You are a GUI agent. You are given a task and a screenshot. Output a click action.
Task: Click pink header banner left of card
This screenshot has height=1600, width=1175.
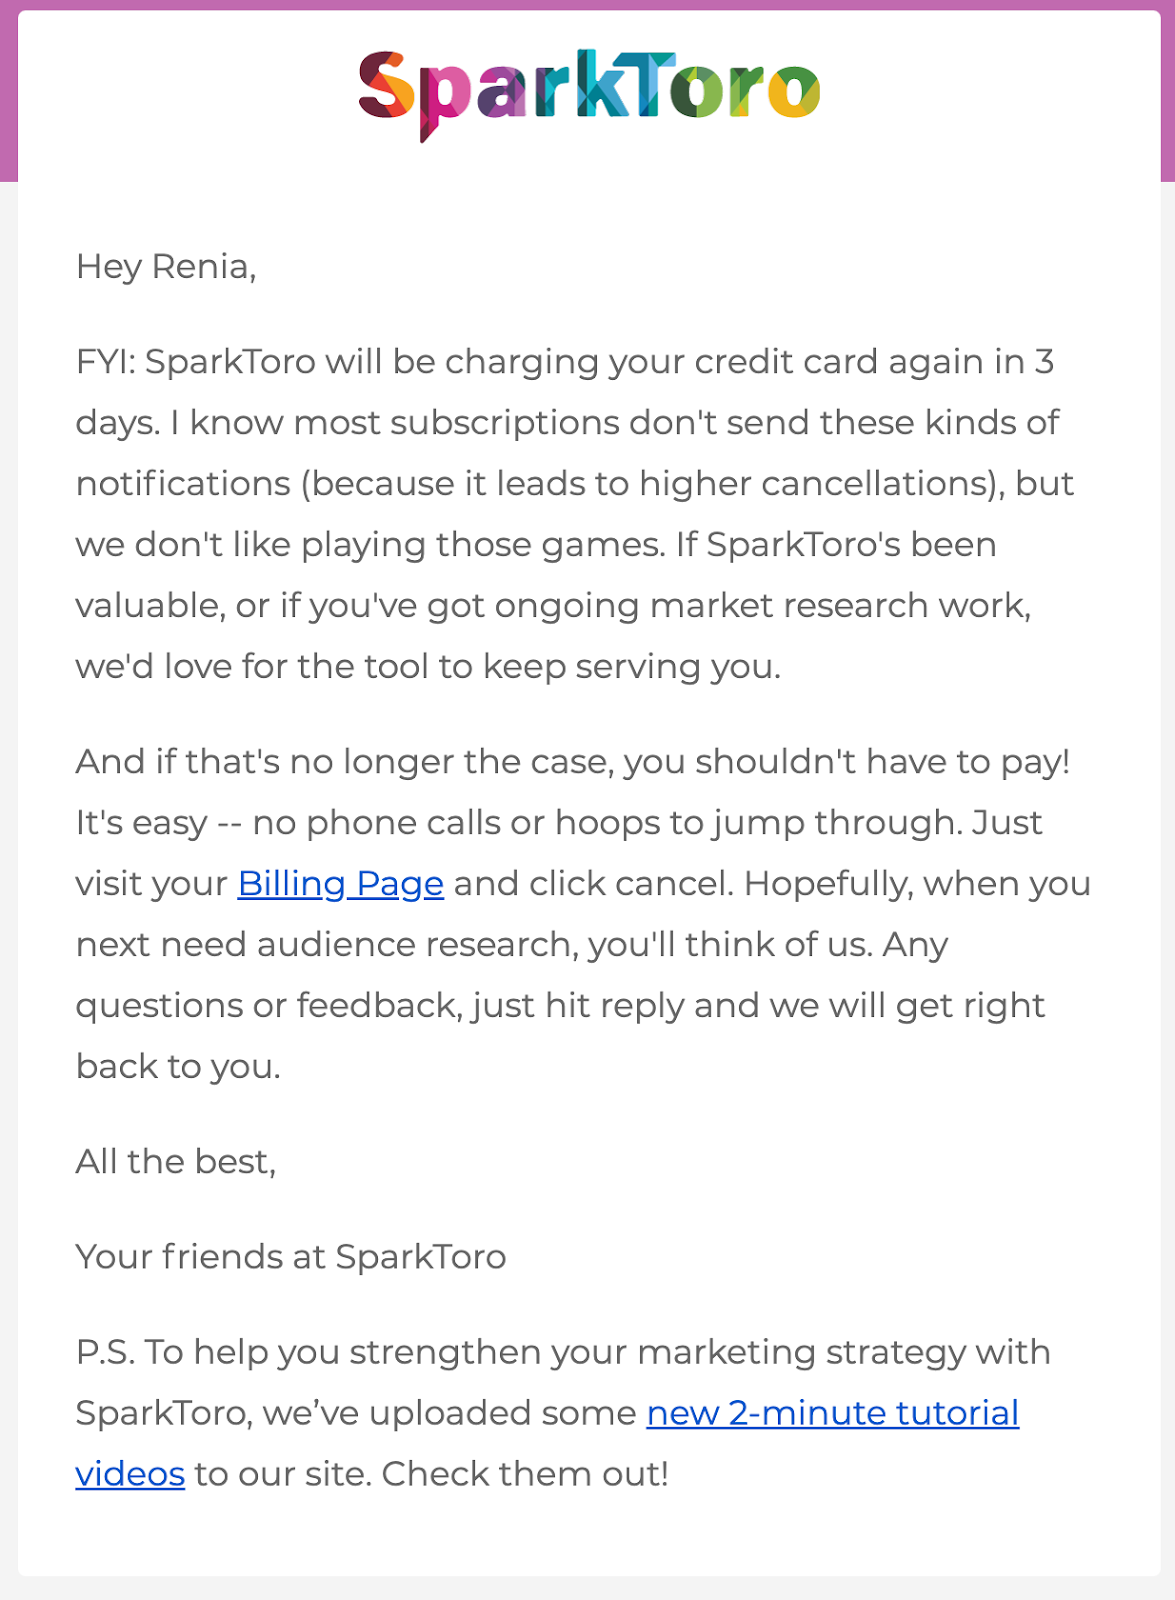[8, 90]
